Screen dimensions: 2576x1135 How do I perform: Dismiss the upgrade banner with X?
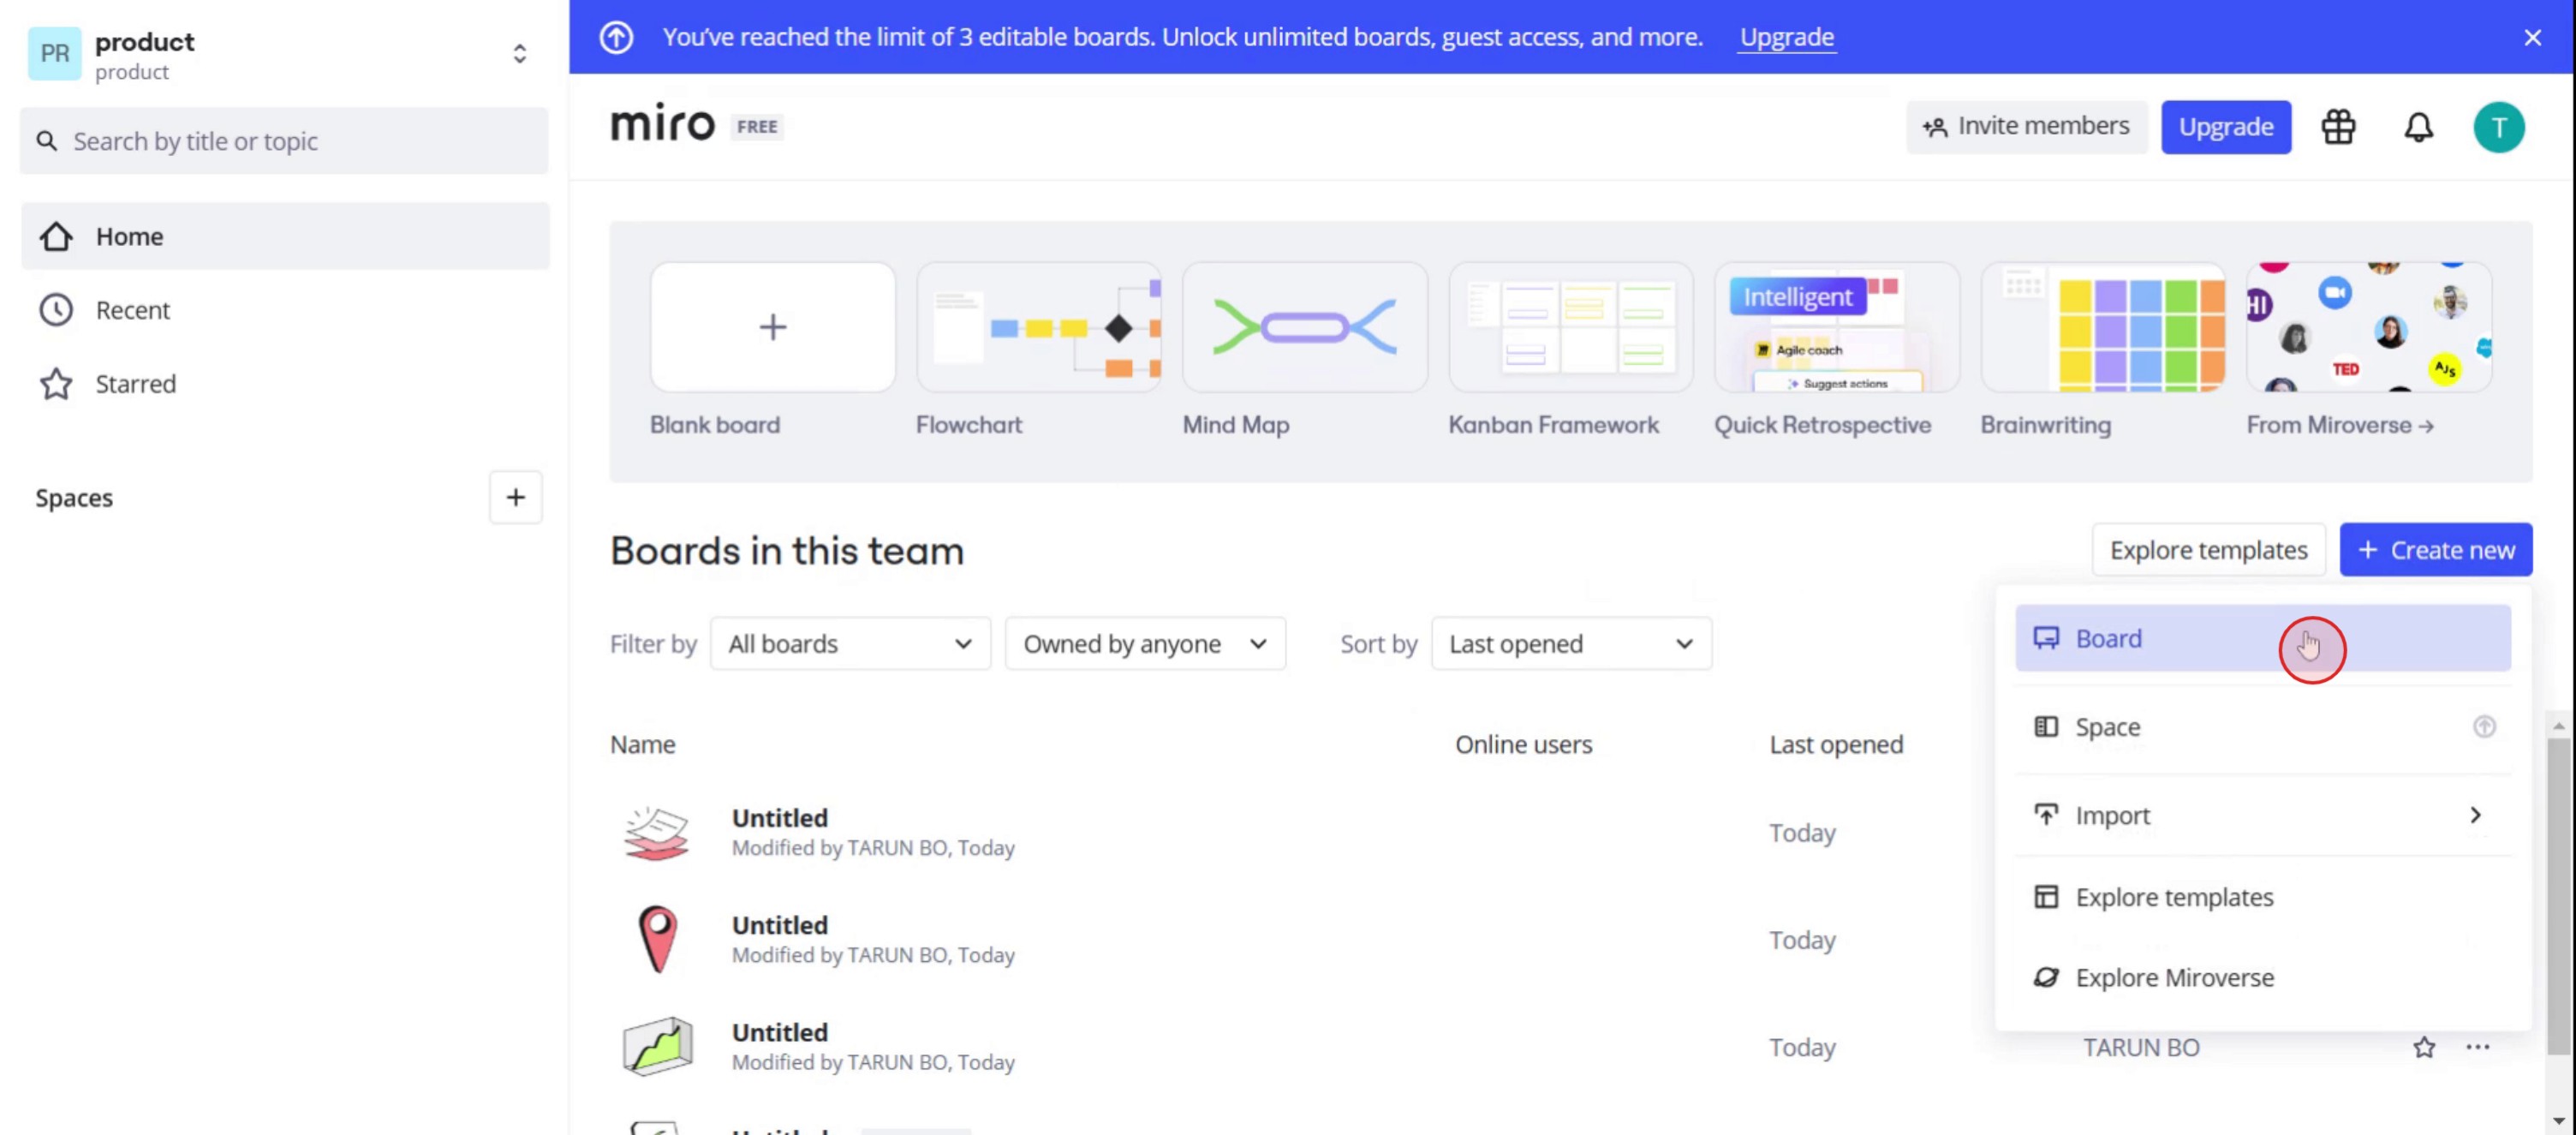2532,38
